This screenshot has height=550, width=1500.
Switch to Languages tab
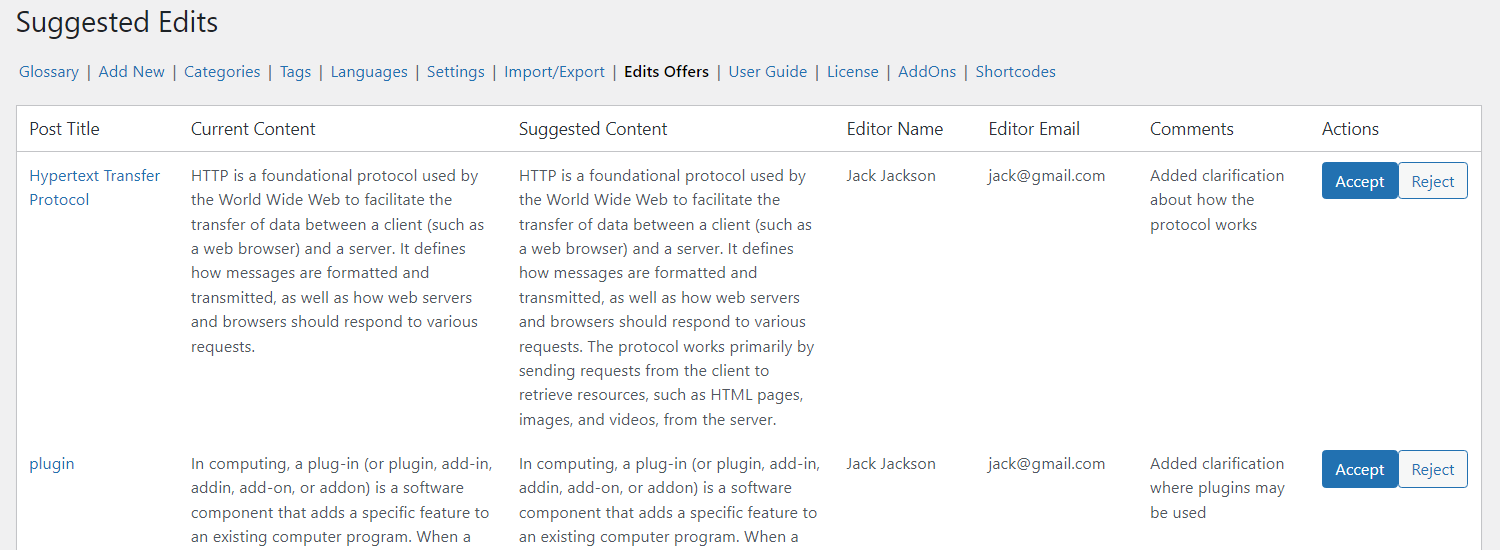pos(369,72)
